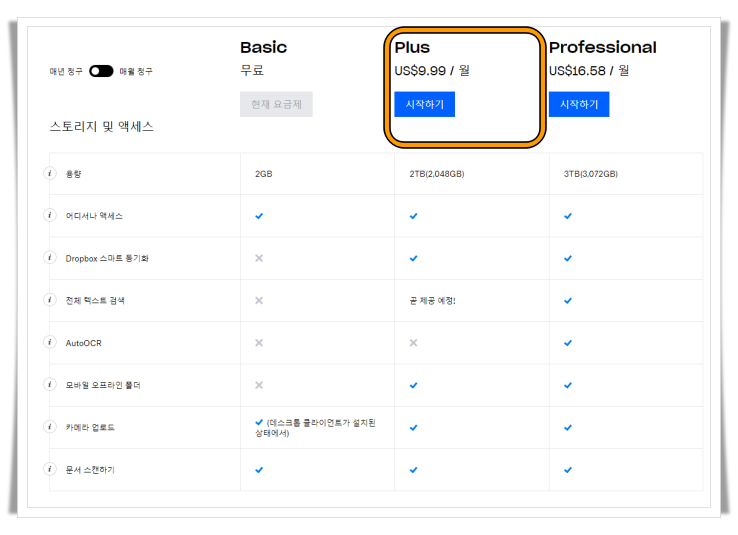Click Plus checkmark for 어디서나 액세스
Image resolution: width=738 pixels, height=535 pixels.
pyautogui.click(x=413, y=216)
